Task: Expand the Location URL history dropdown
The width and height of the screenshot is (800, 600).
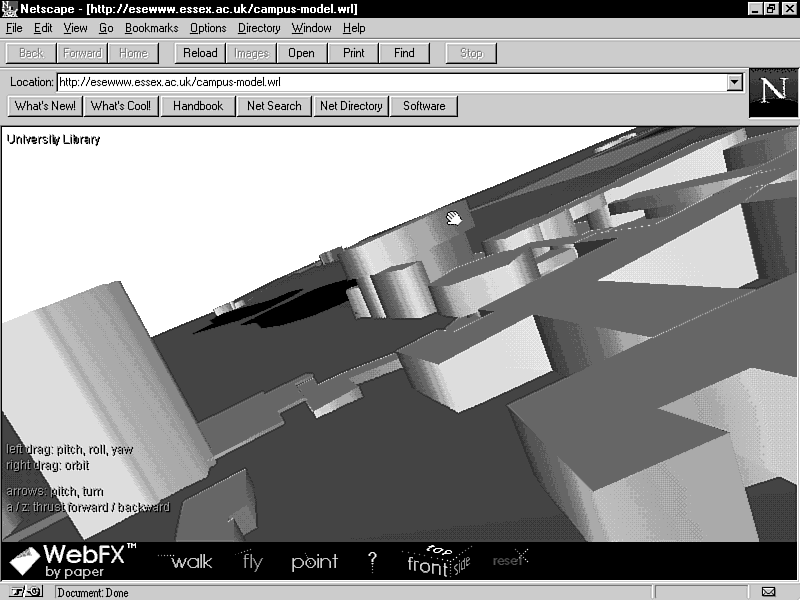Action: coord(735,82)
